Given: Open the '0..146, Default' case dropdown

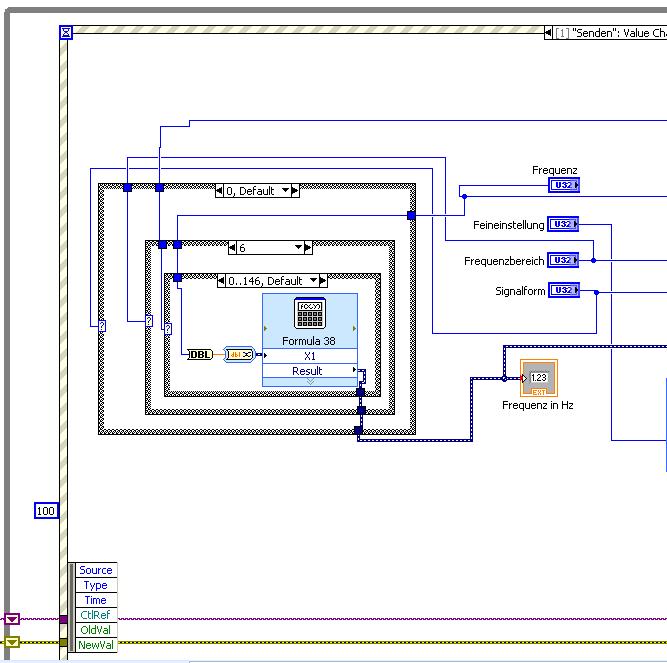Looking at the screenshot, I should pos(314,281).
